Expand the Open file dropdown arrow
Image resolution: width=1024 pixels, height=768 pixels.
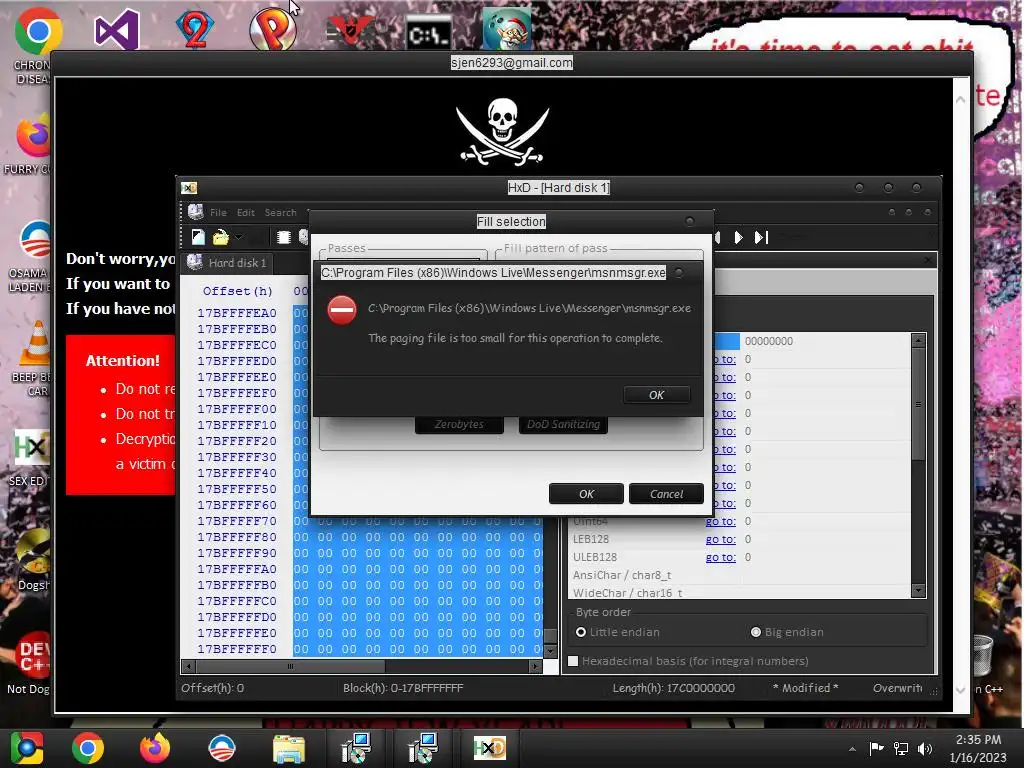239,237
